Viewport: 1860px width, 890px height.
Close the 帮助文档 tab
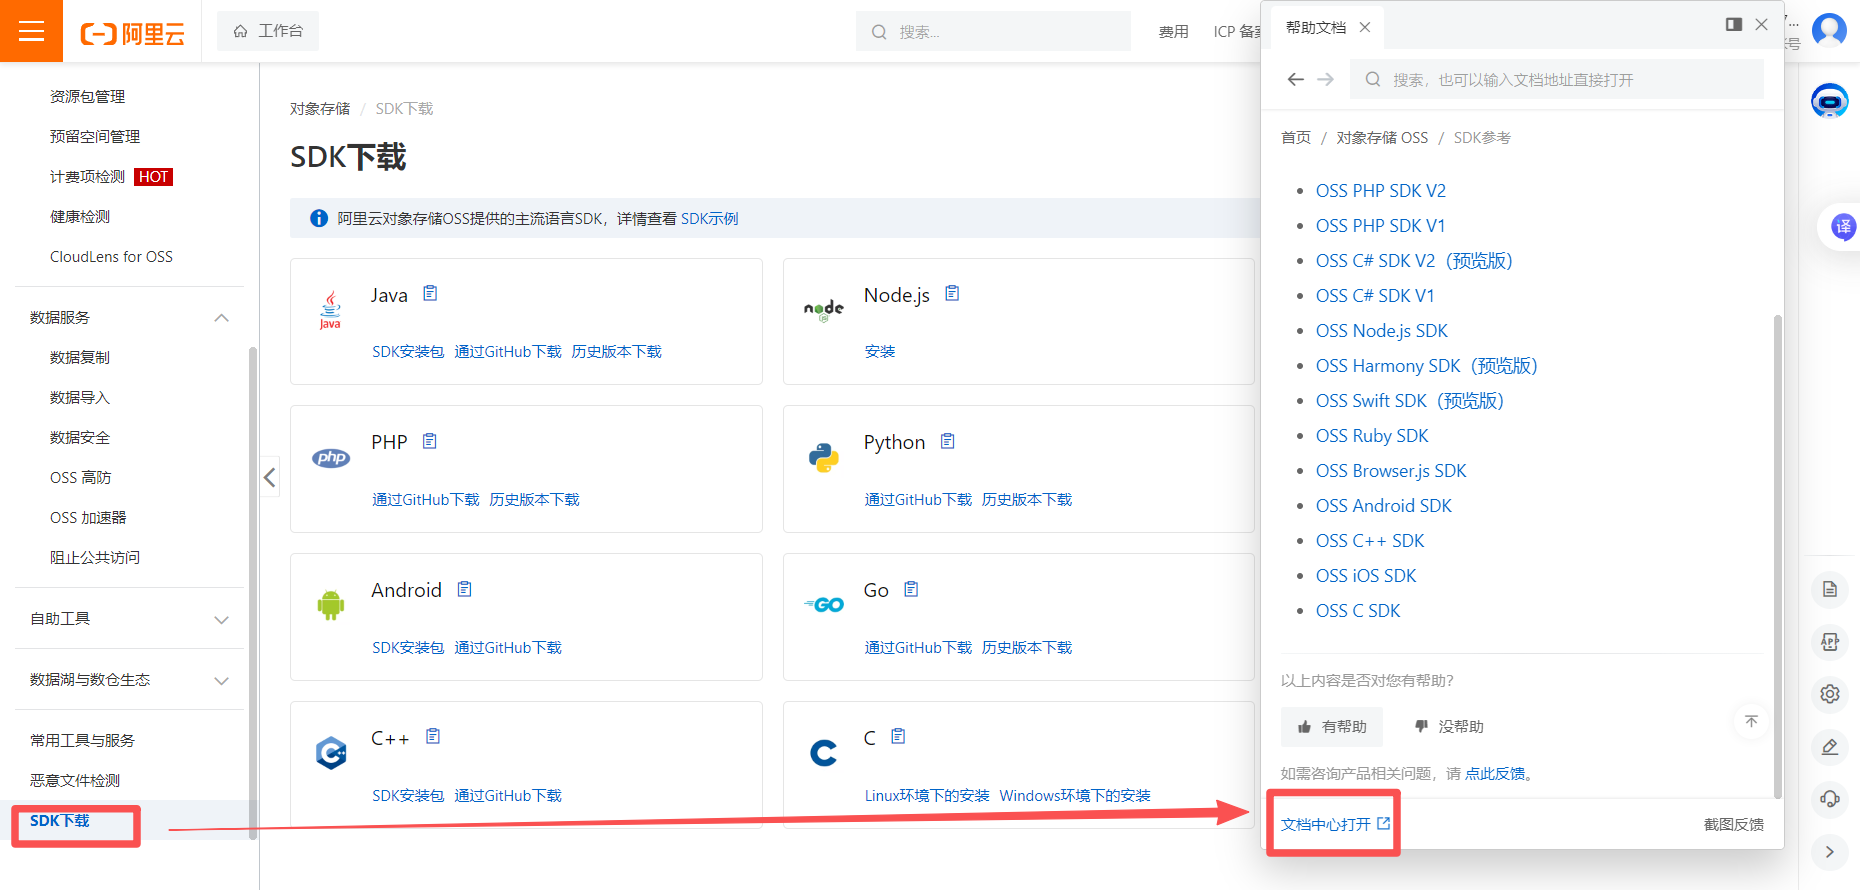(1365, 27)
